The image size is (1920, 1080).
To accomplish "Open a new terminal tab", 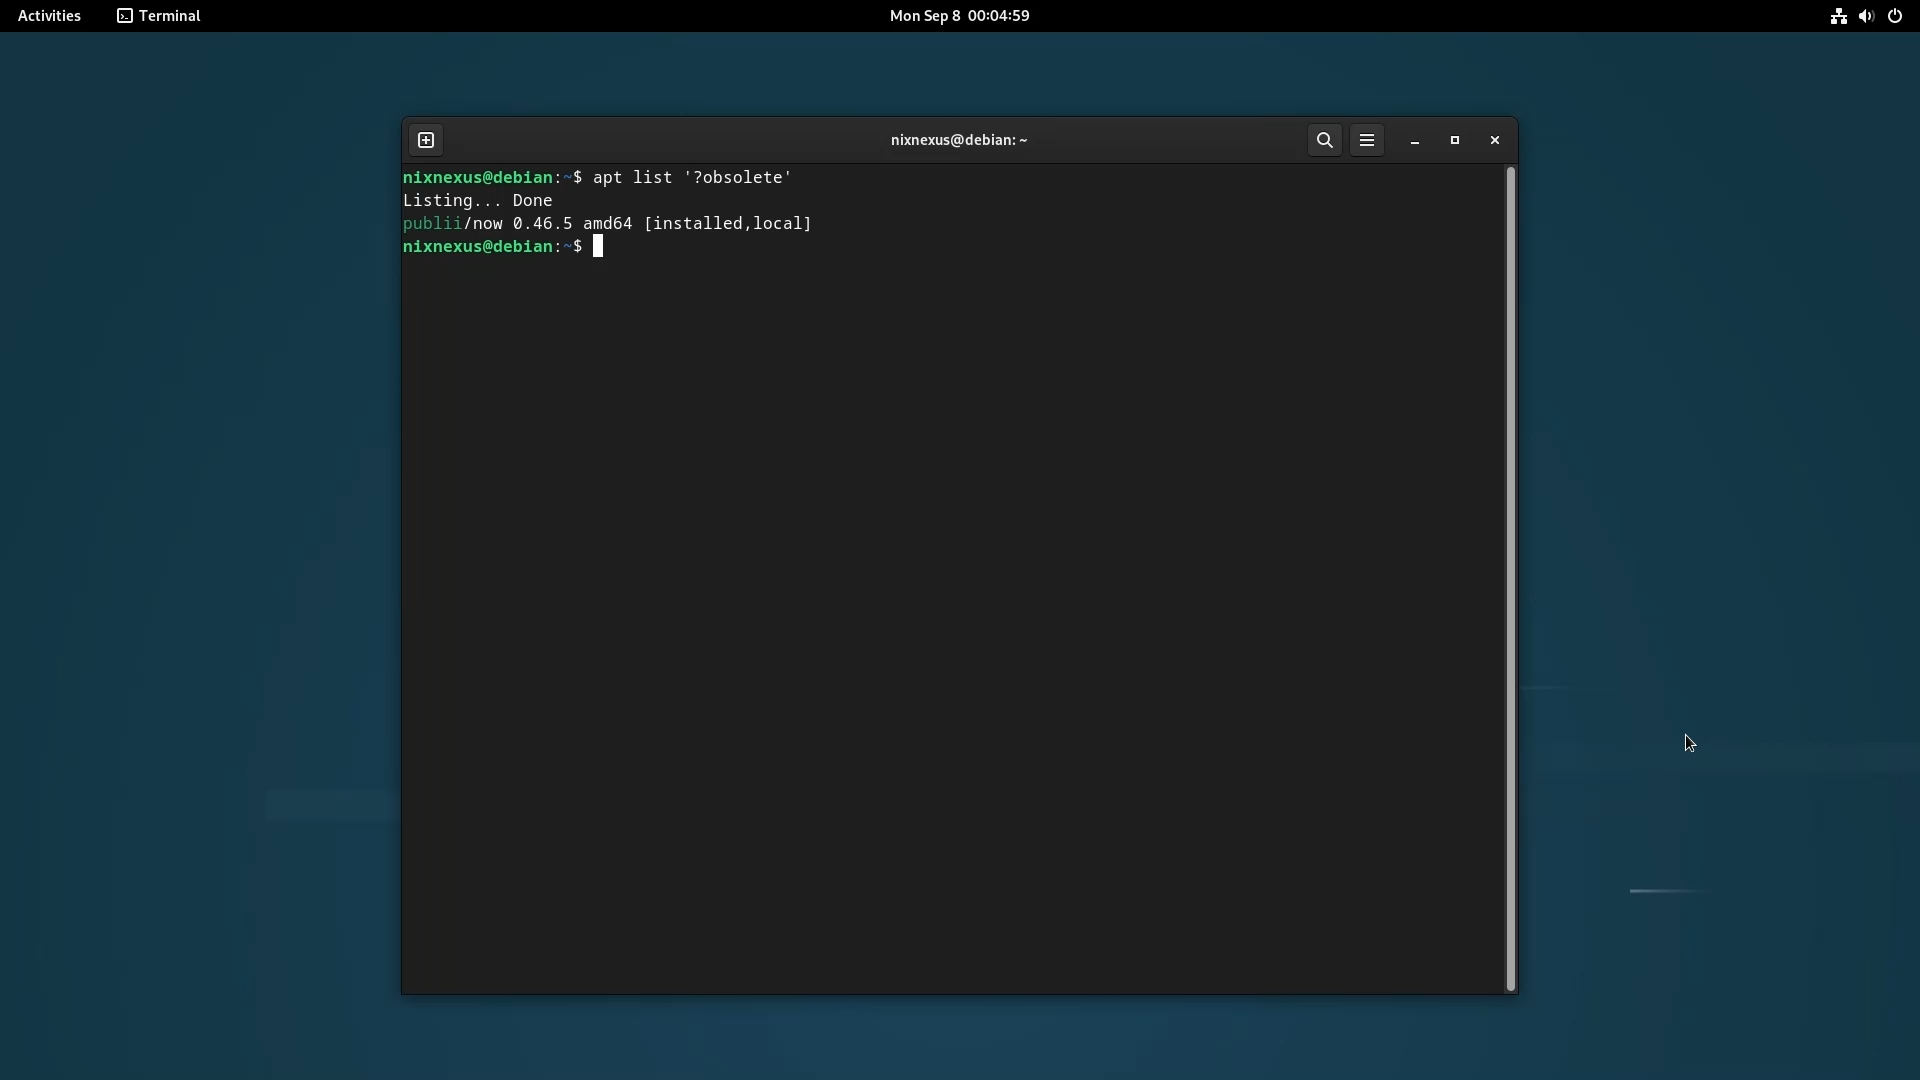I will click(426, 140).
